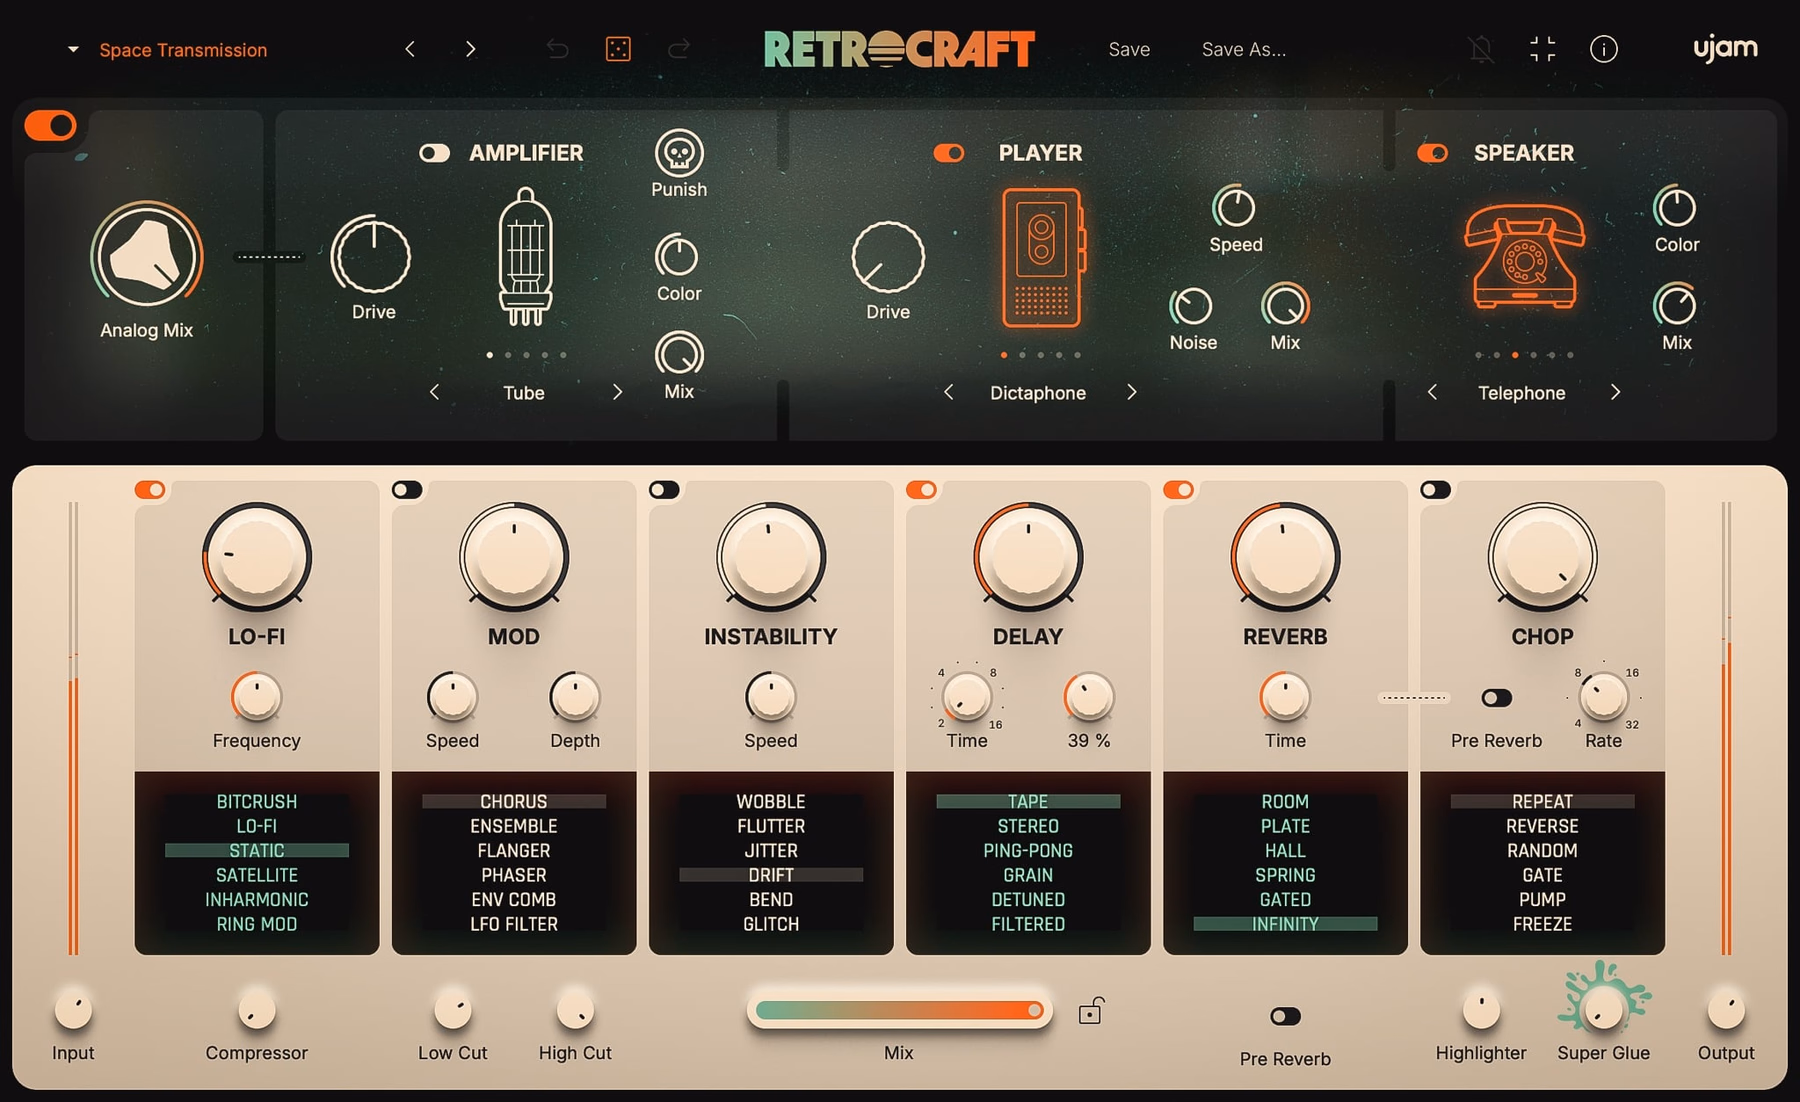
Task: Click the DELAY 39 % knob
Action: (1089, 696)
